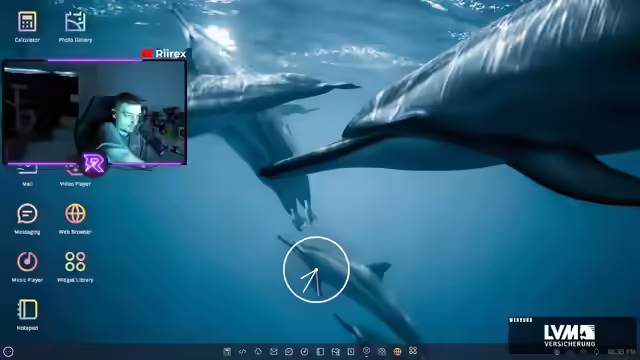640x360 pixels.
Task: Click the Video Player desktop label
Action: (x=75, y=184)
